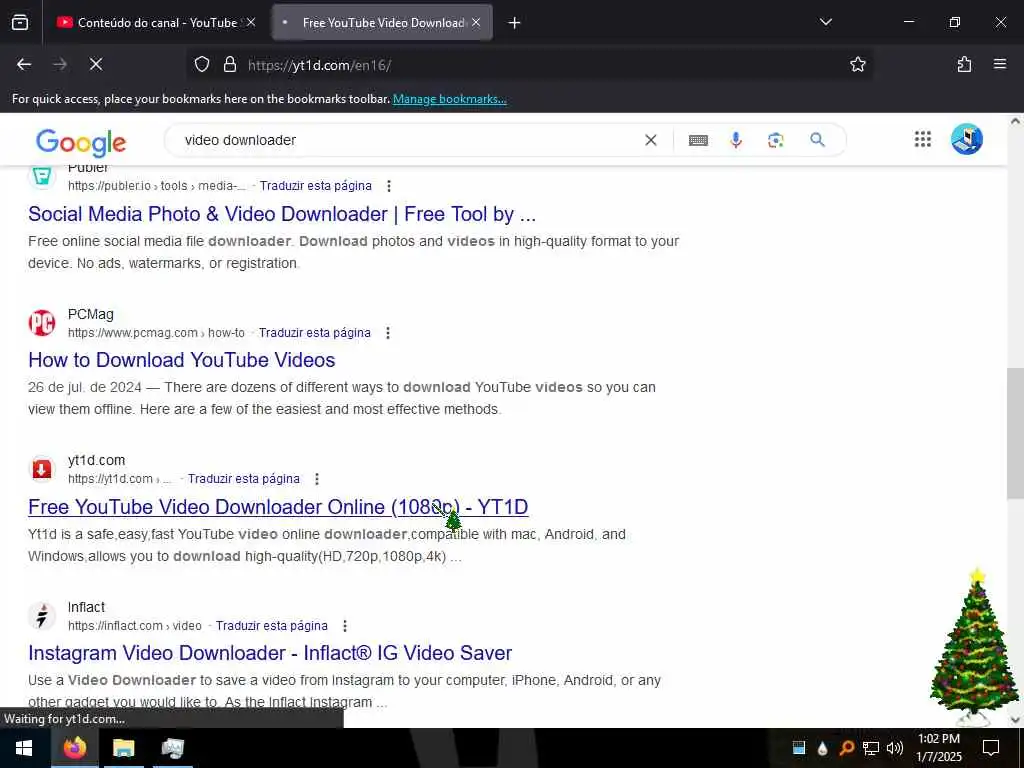
Task: Open Instagram Video Downloader Inflact result
Action: (x=270, y=653)
